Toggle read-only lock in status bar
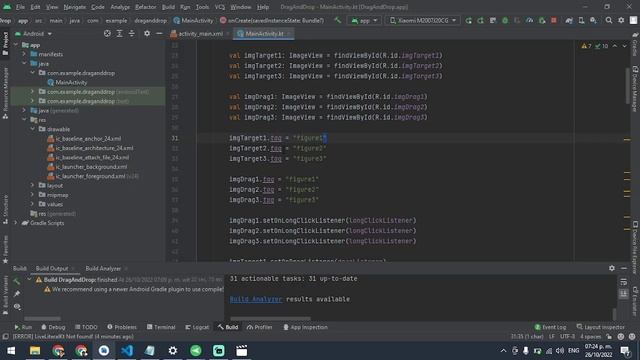640x360 pixels. coord(609,337)
